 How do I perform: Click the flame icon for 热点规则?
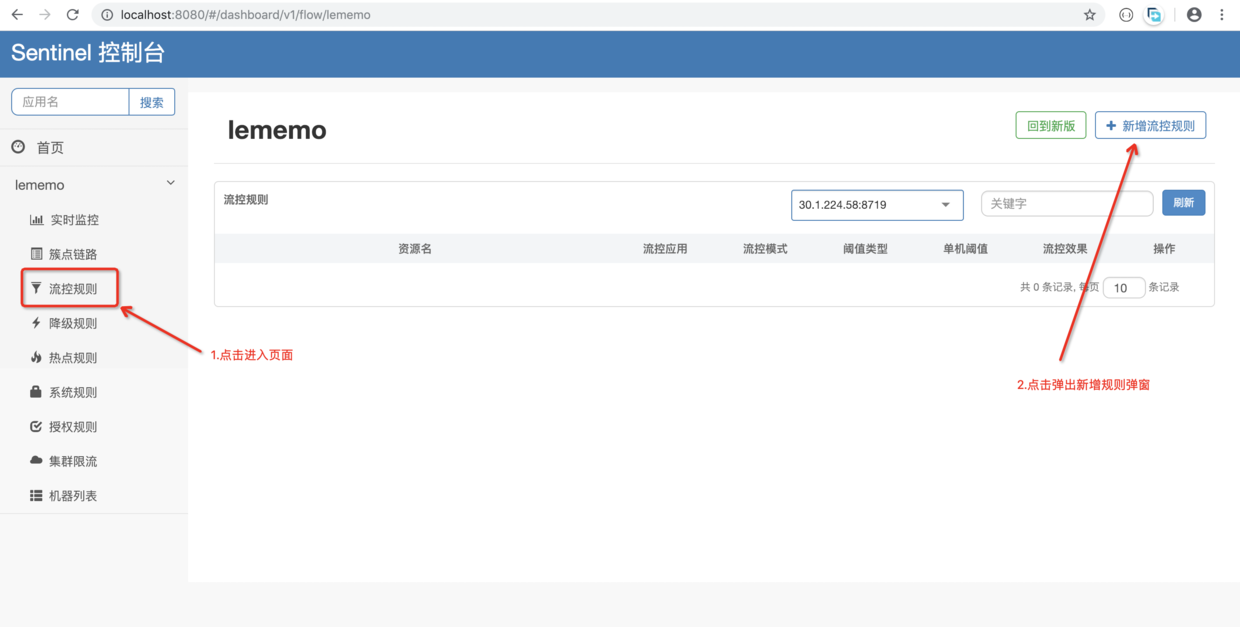pos(36,357)
